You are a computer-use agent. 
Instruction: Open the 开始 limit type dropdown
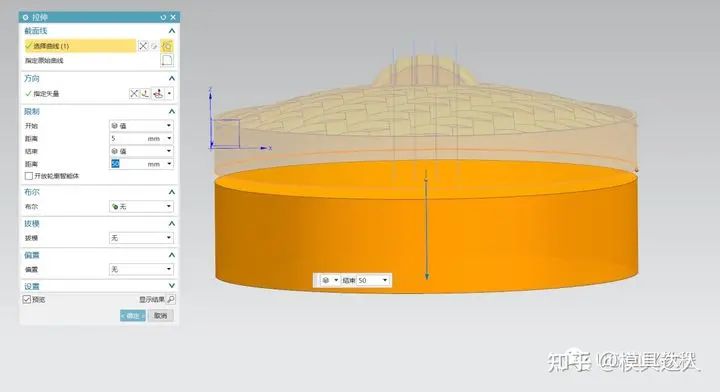tap(141, 125)
